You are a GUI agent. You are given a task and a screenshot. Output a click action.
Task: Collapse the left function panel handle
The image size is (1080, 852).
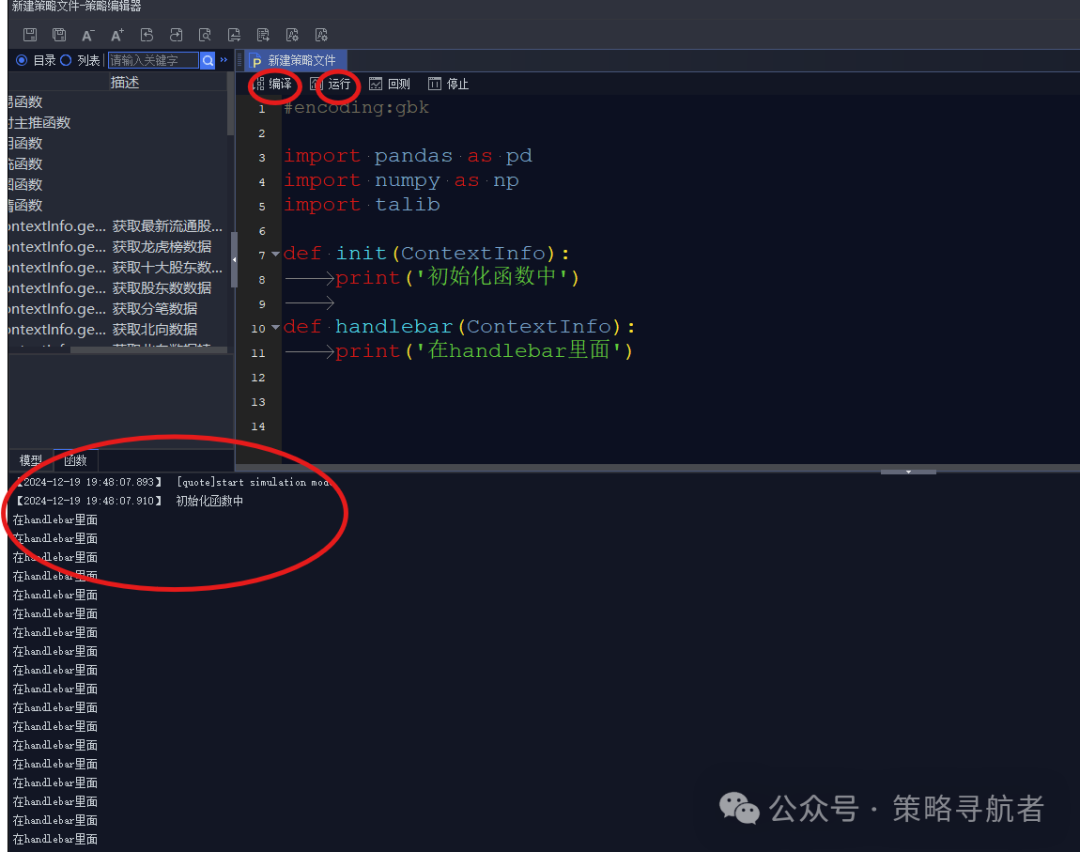(234, 260)
